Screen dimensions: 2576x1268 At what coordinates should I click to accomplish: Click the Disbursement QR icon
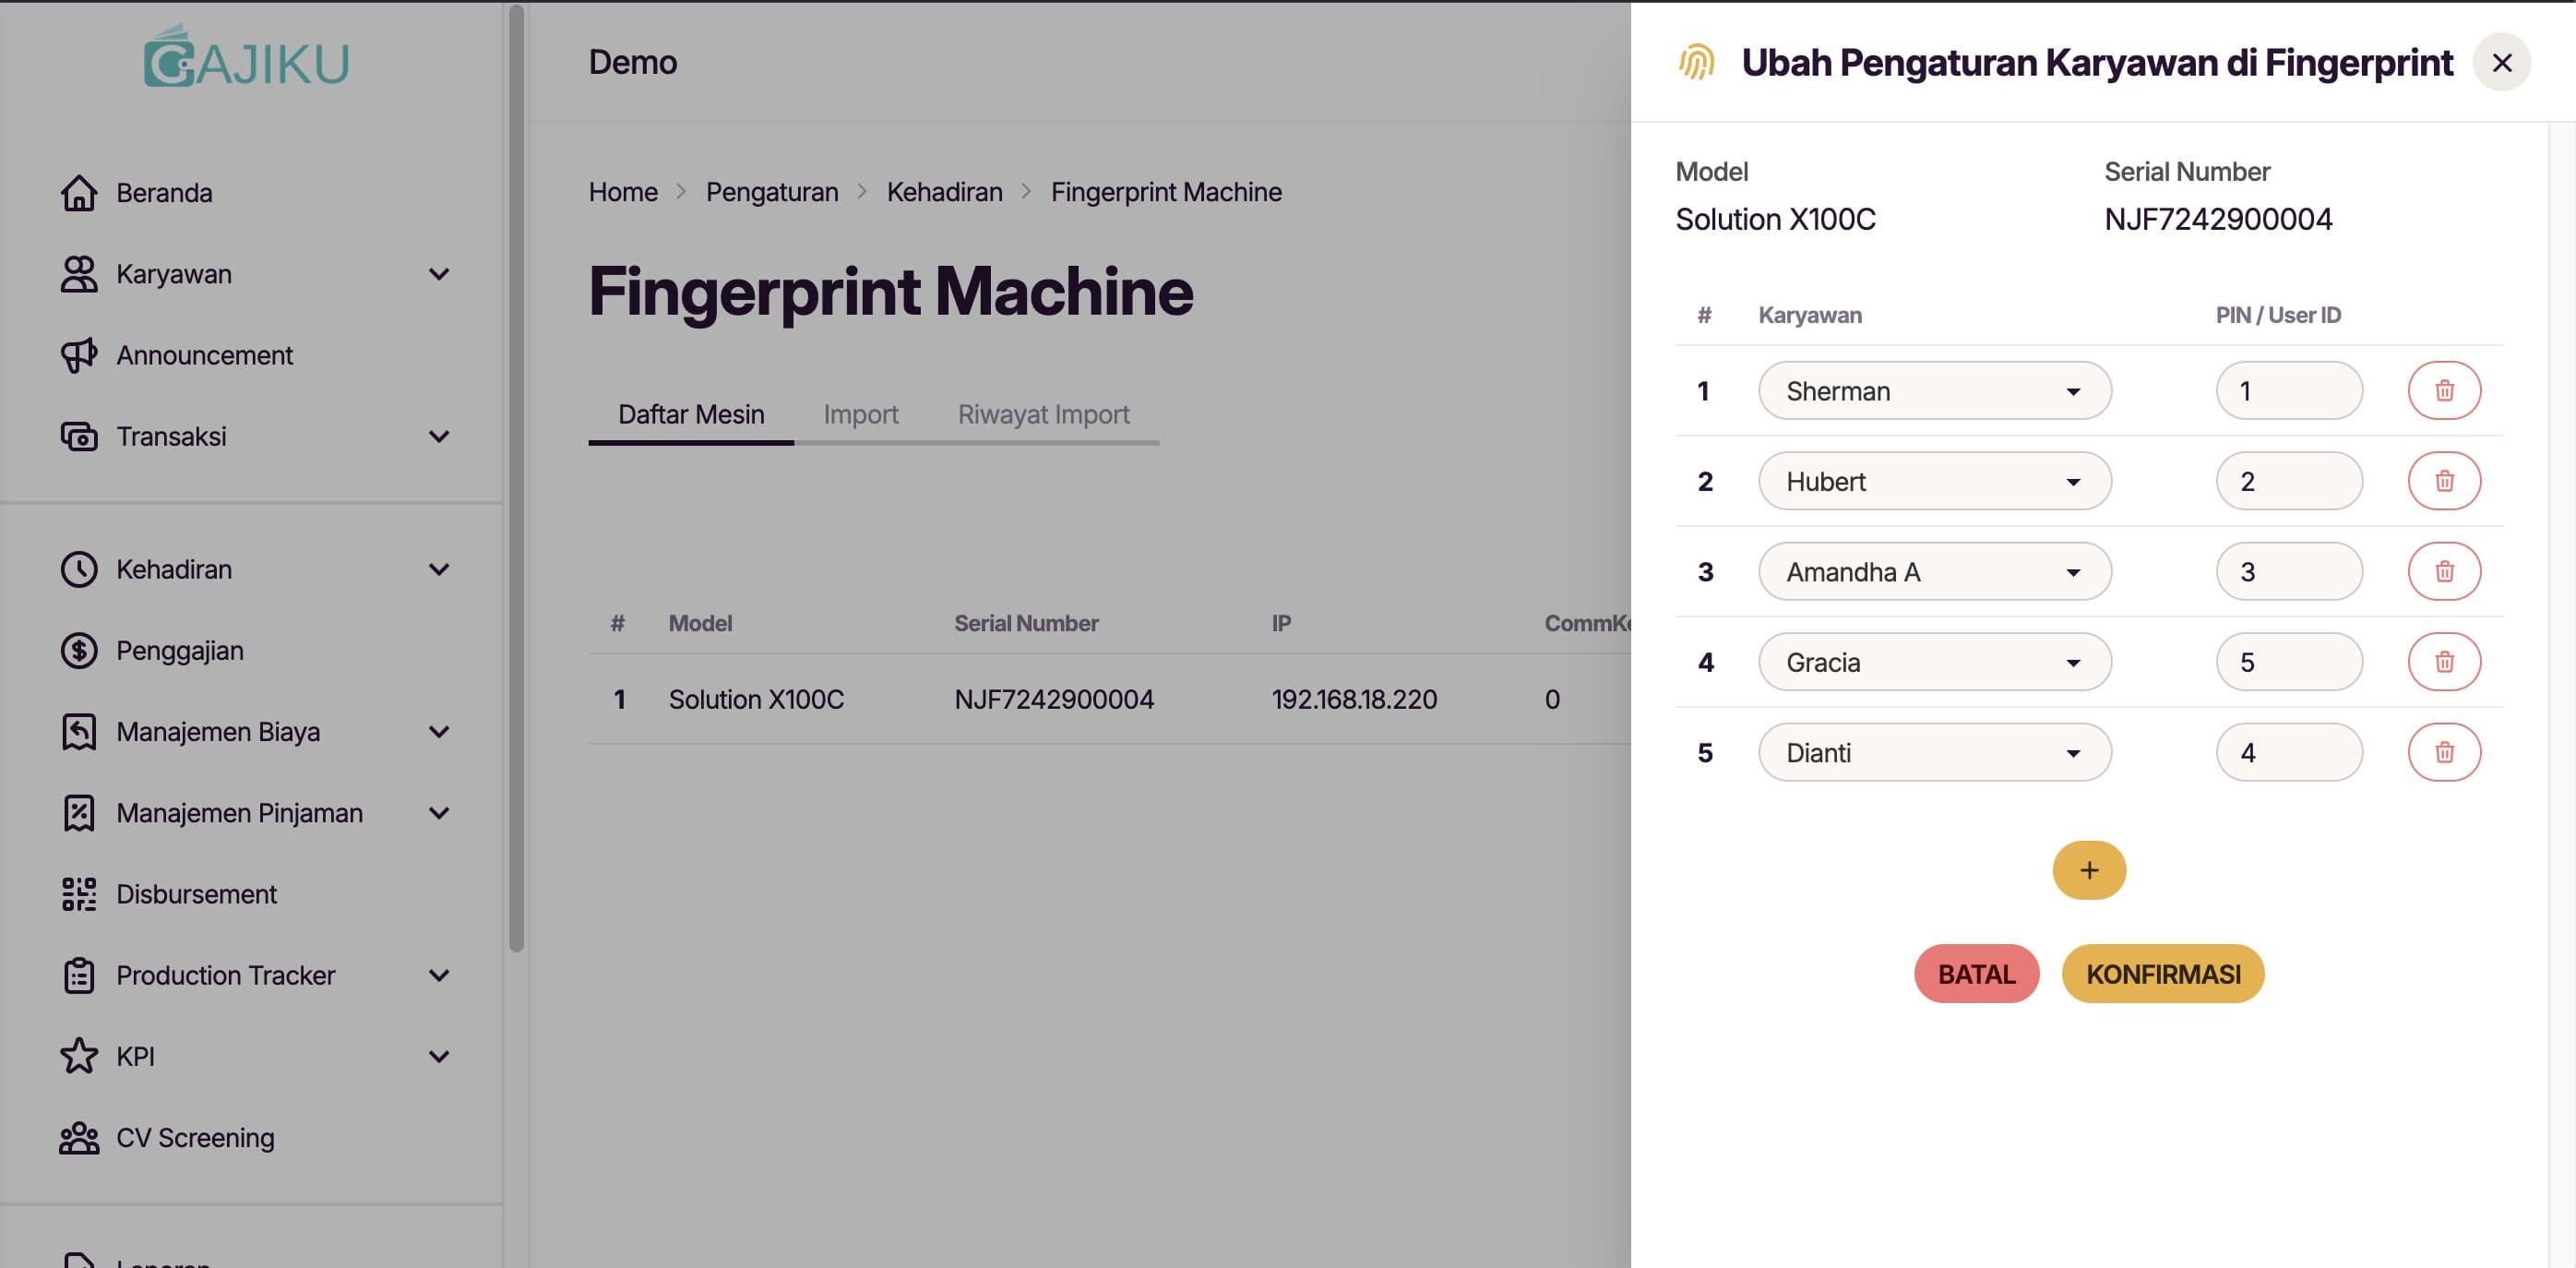pyautogui.click(x=79, y=893)
